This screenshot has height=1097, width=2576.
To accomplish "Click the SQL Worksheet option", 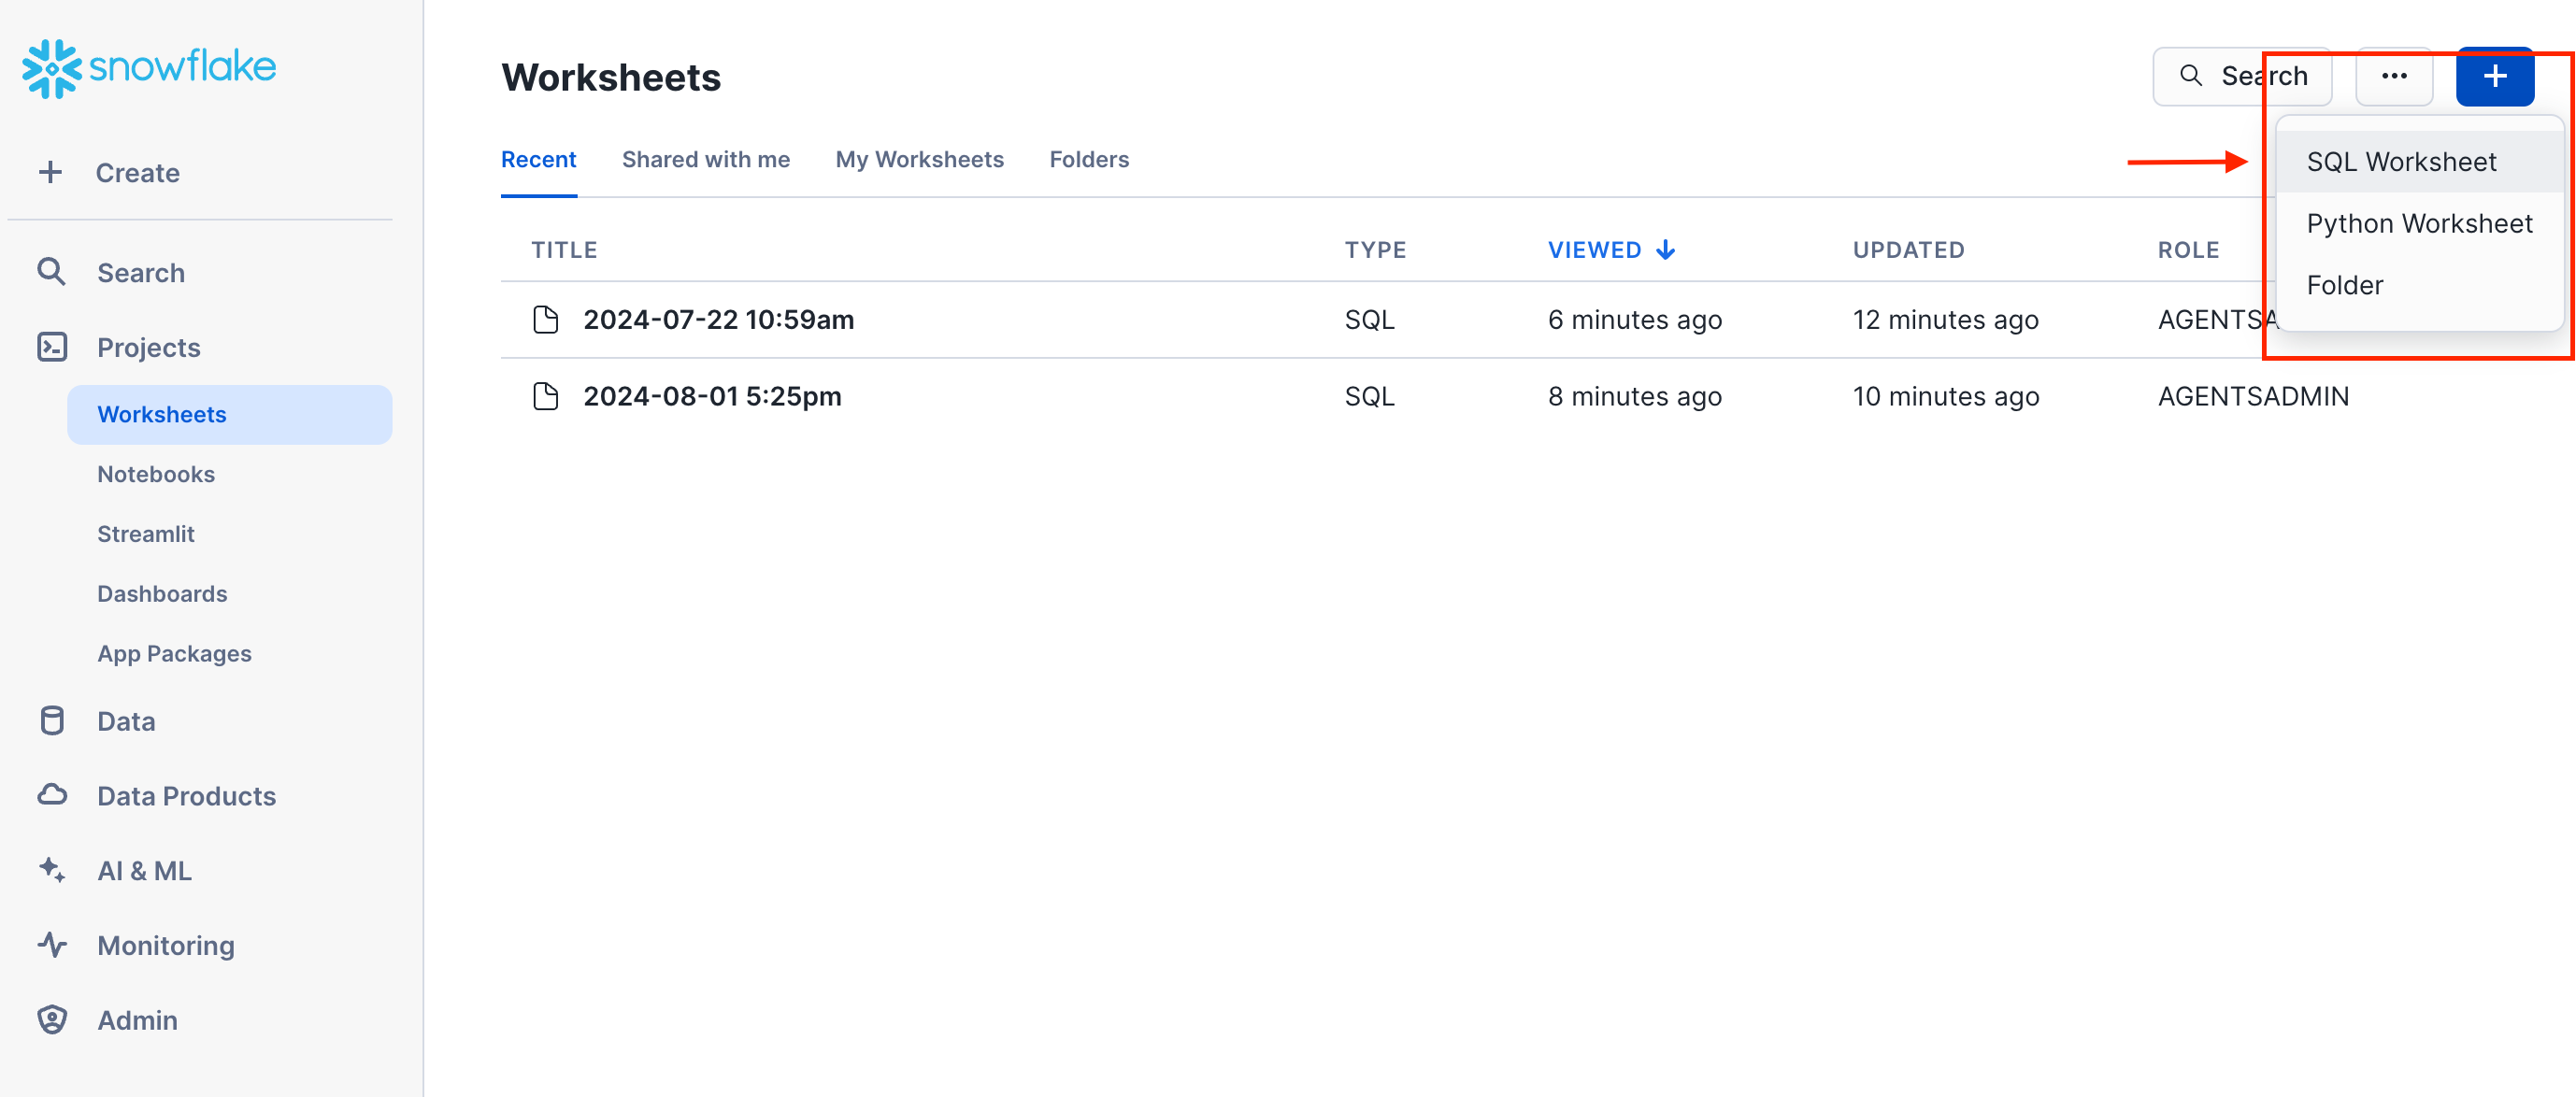I will [2400, 159].
